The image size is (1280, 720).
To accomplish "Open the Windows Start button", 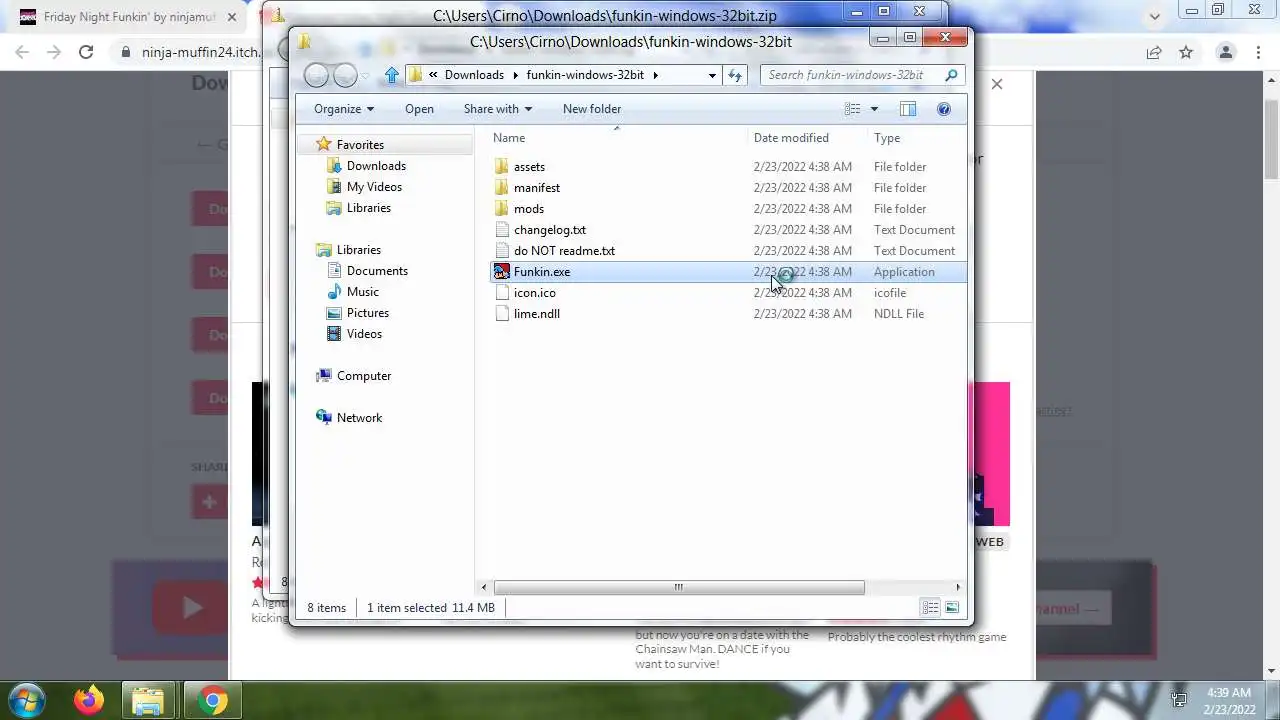I will click(x=27, y=700).
